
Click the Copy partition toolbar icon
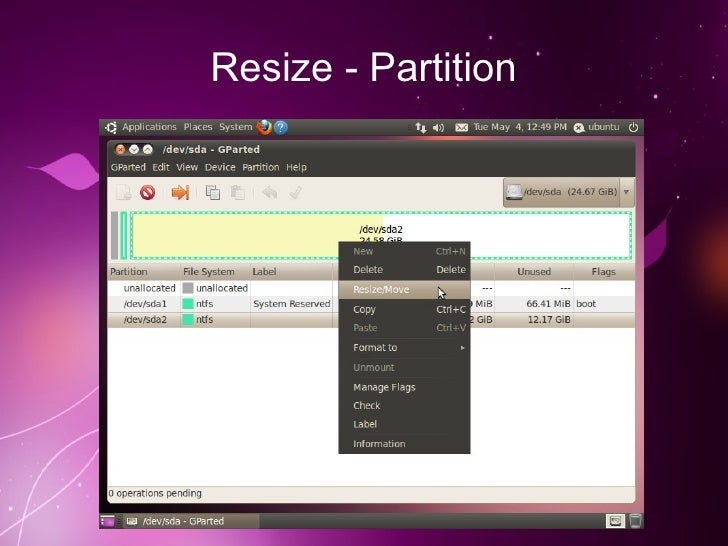tap(213, 192)
